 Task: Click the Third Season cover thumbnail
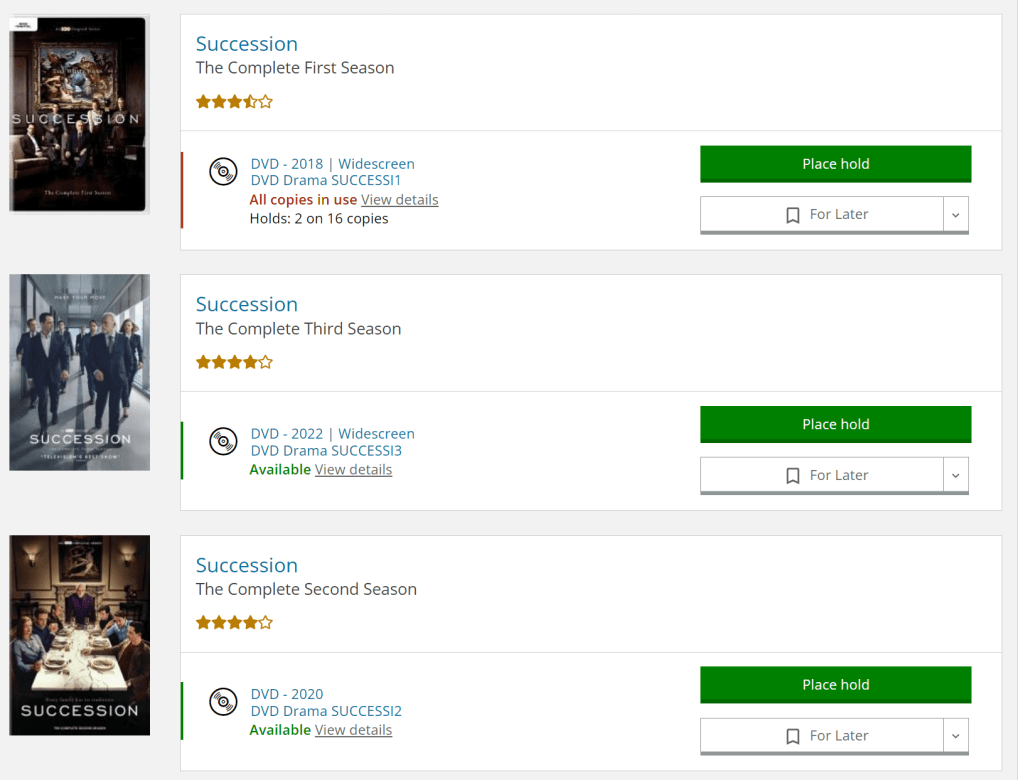click(x=79, y=372)
